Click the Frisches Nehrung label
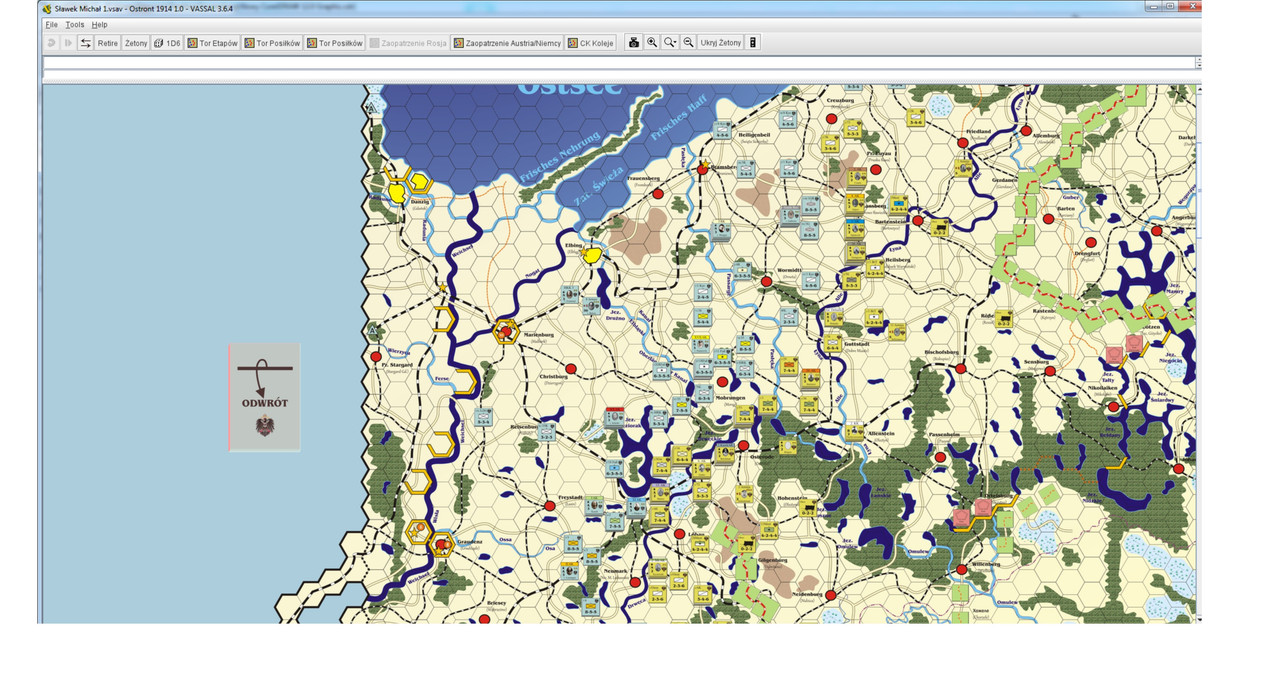 560,156
